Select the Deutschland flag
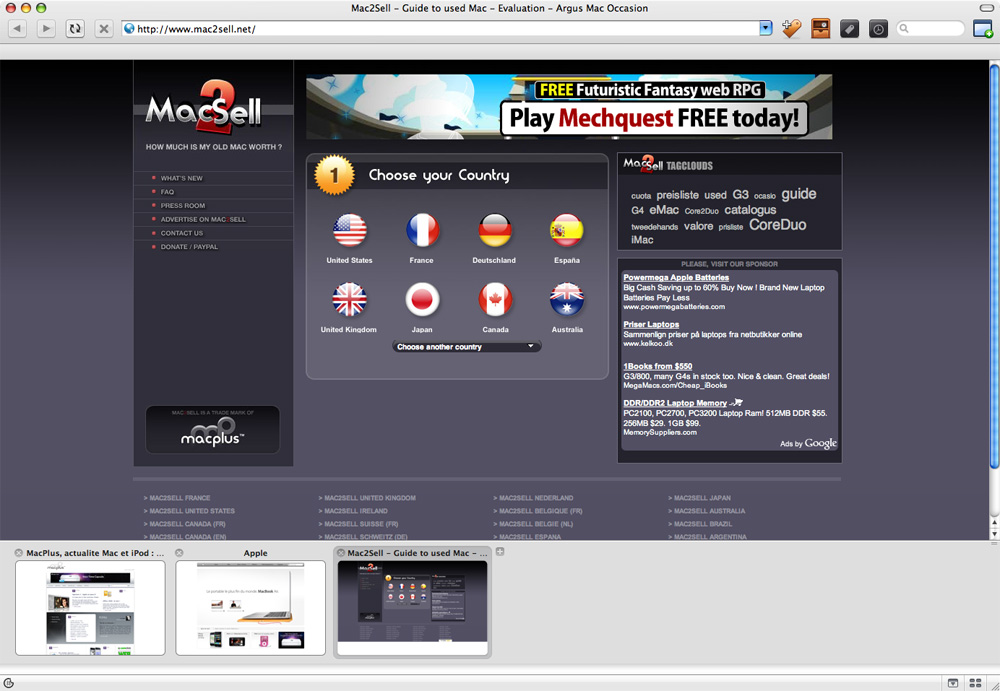Viewport: 1000px width, 691px height. (495, 230)
